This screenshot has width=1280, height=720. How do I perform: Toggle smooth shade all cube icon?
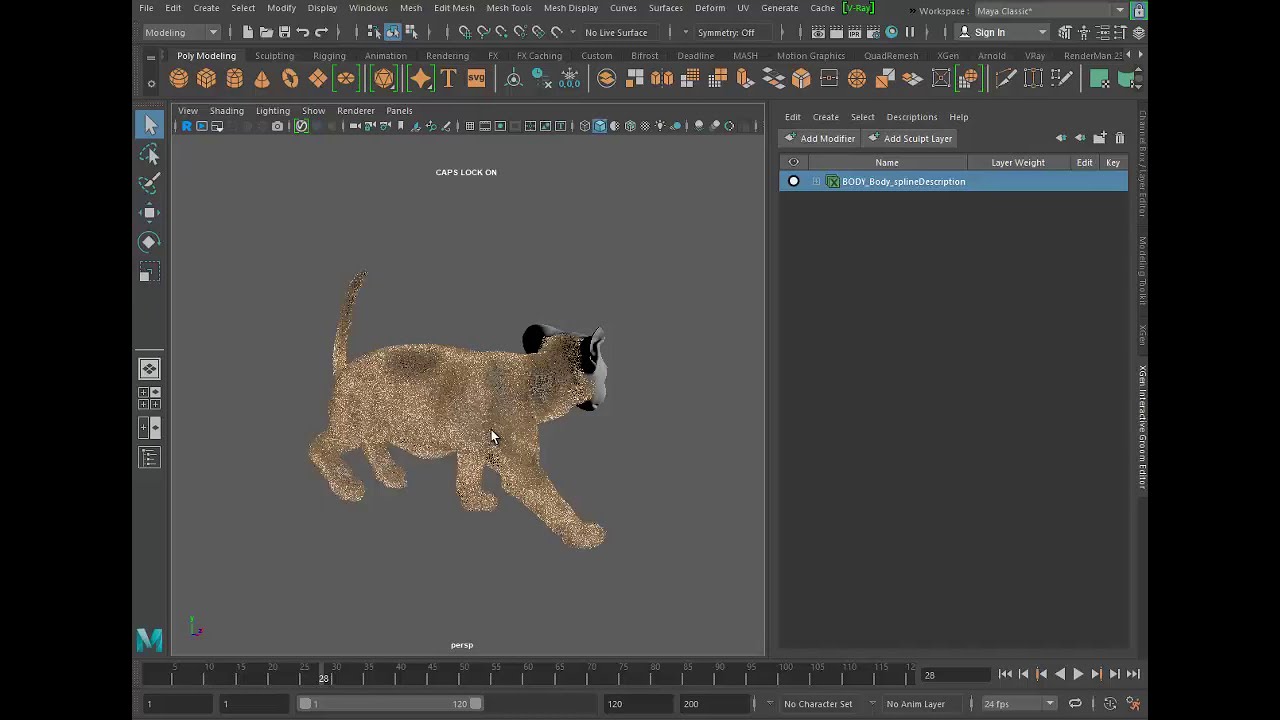[600, 126]
